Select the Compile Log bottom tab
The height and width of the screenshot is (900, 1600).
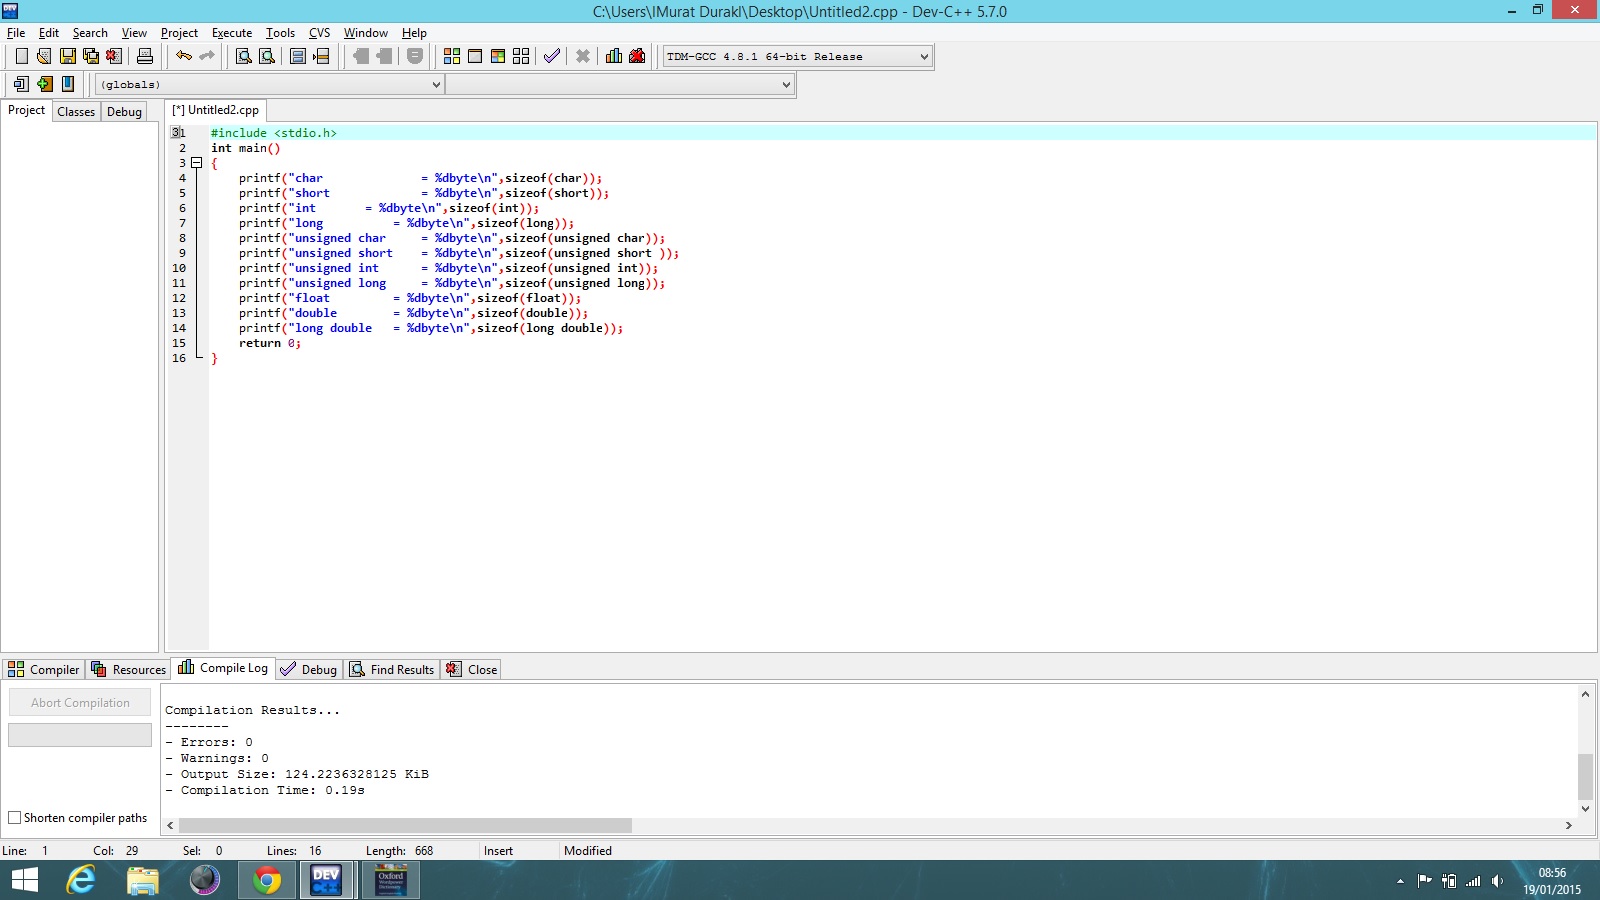[223, 668]
